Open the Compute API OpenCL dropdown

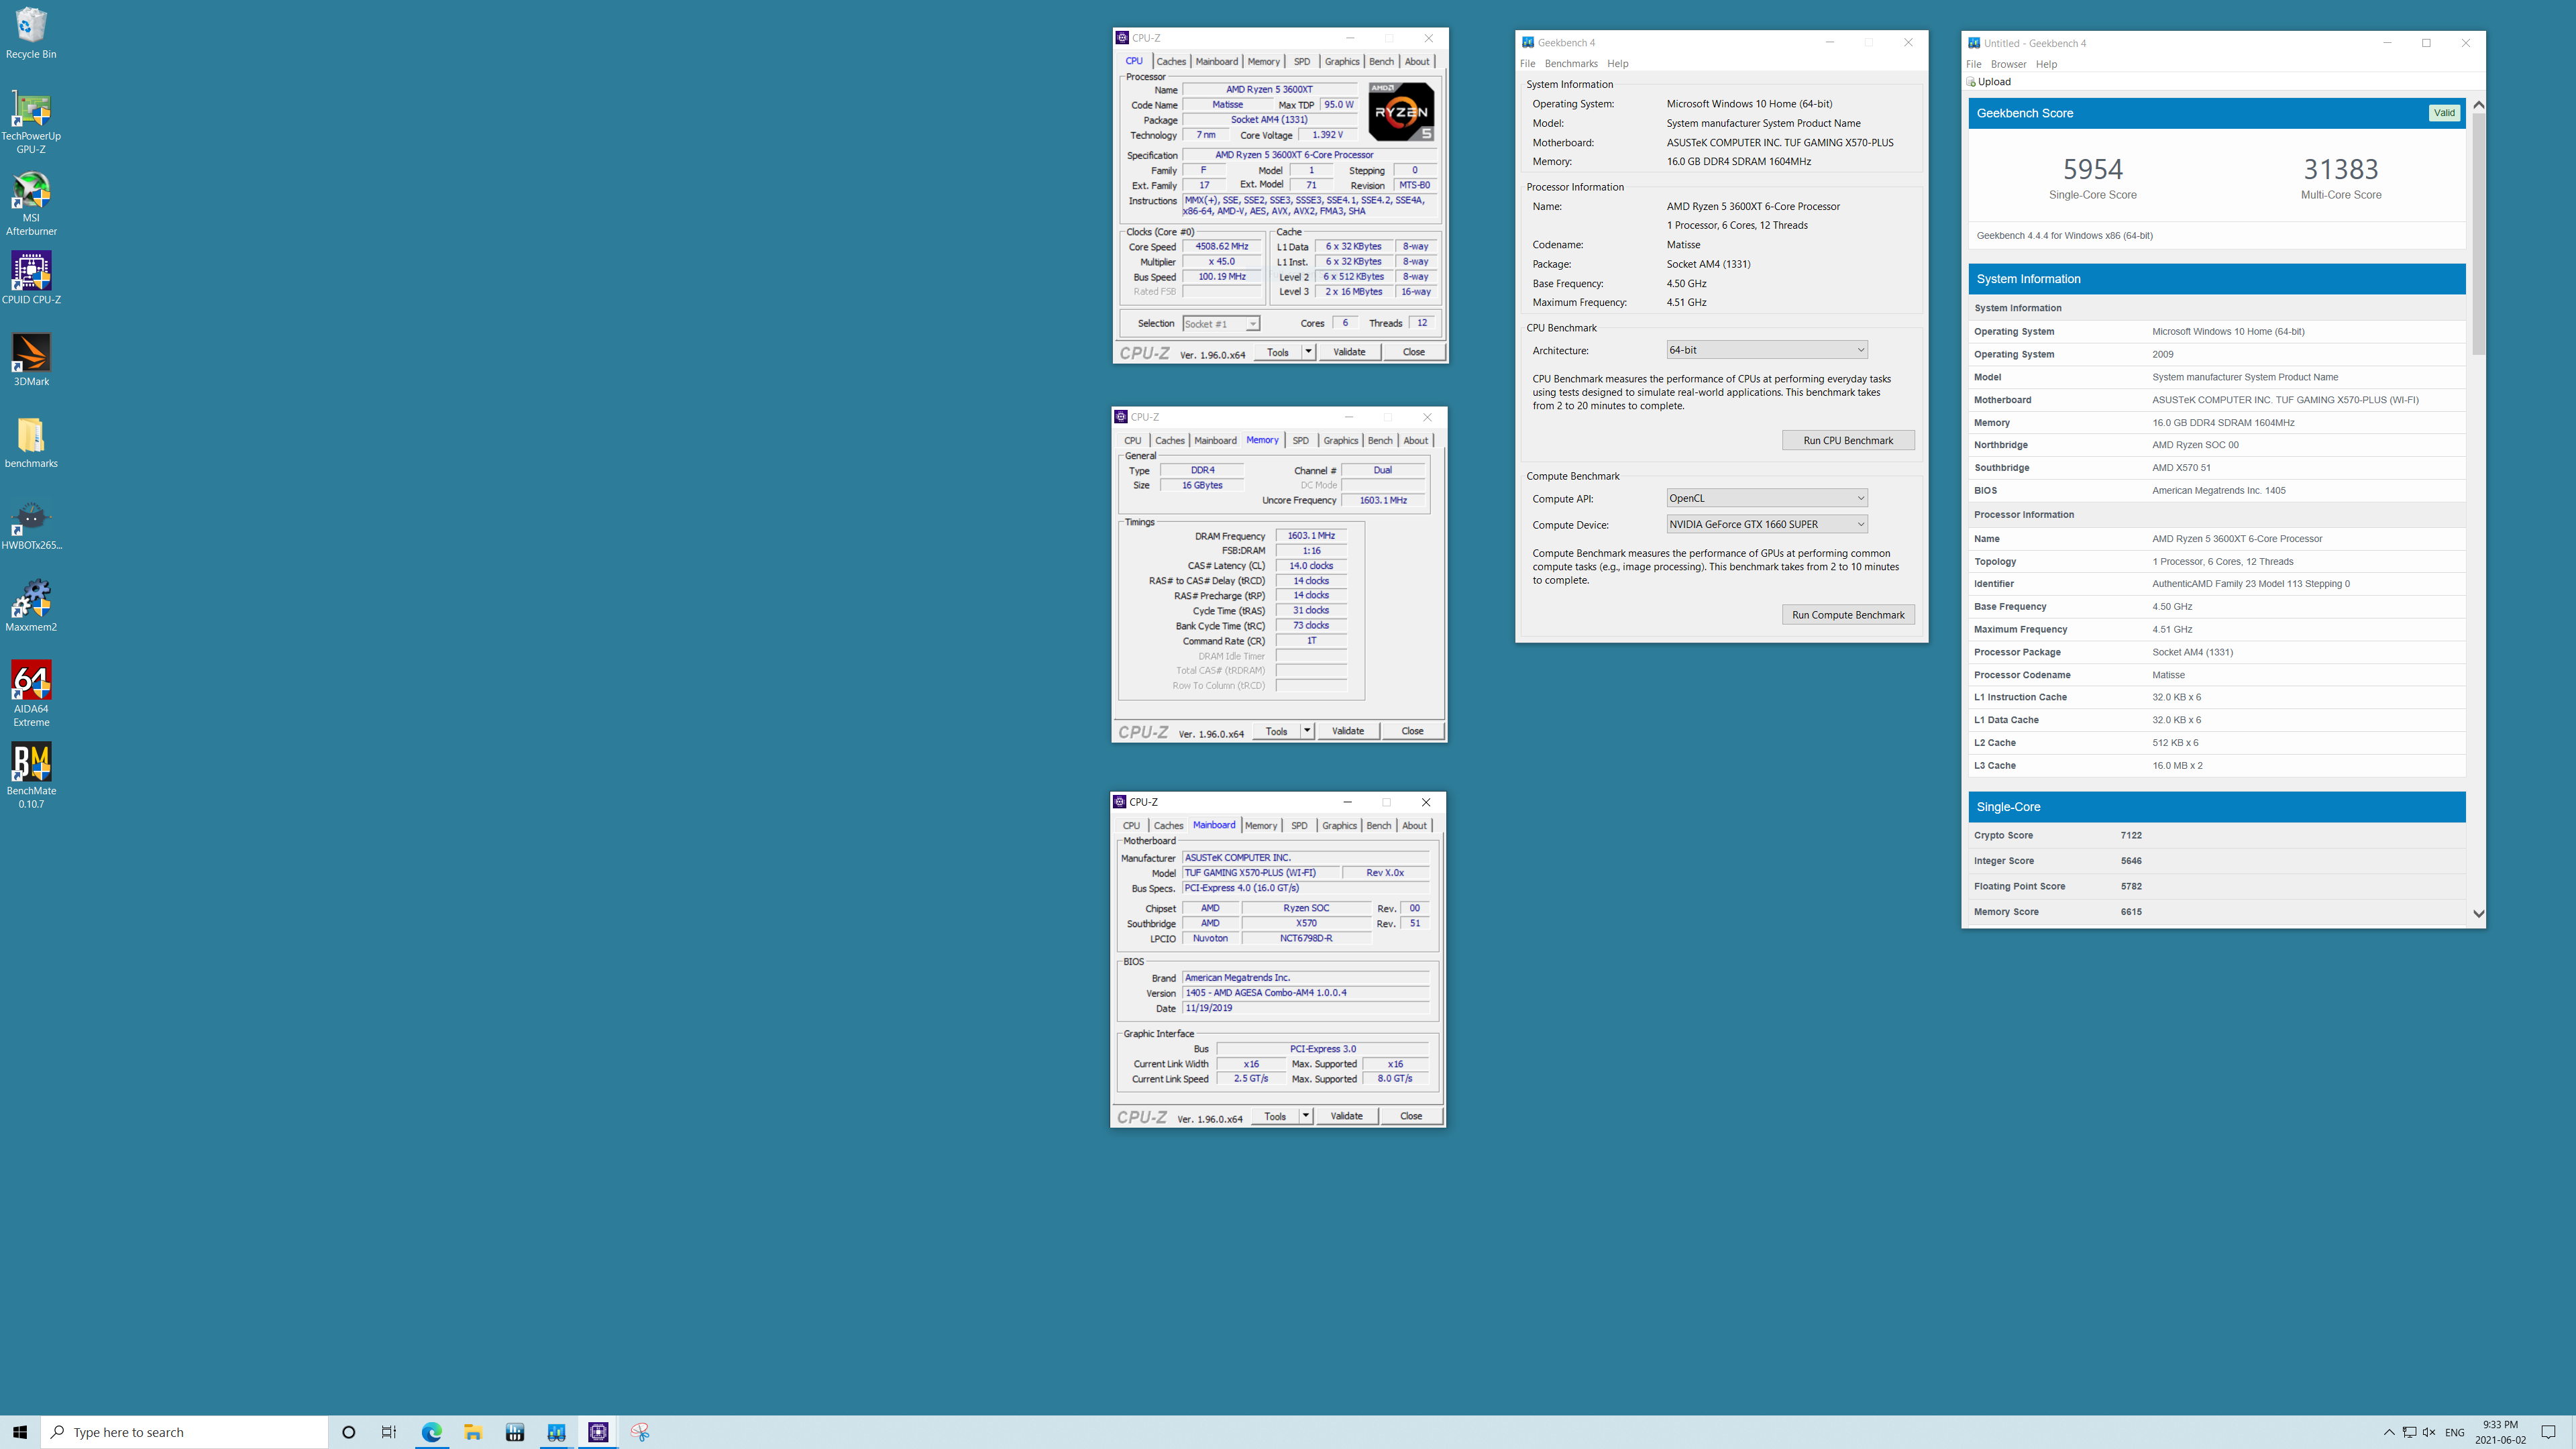coord(1767,498)
